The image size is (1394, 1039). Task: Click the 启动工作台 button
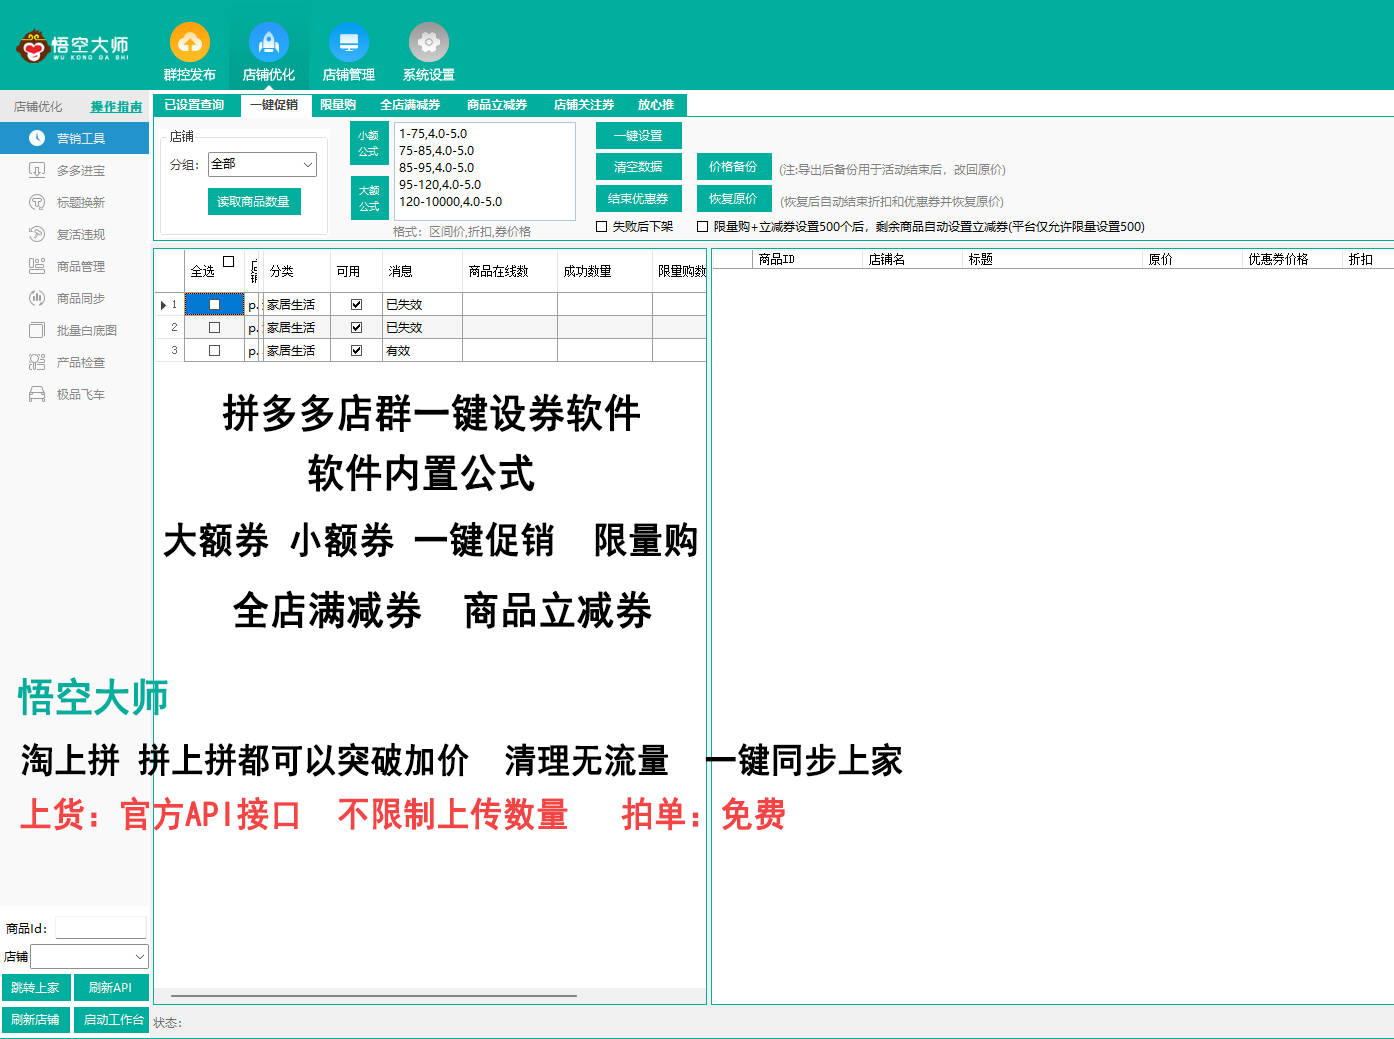click(x=111, y=1019)
